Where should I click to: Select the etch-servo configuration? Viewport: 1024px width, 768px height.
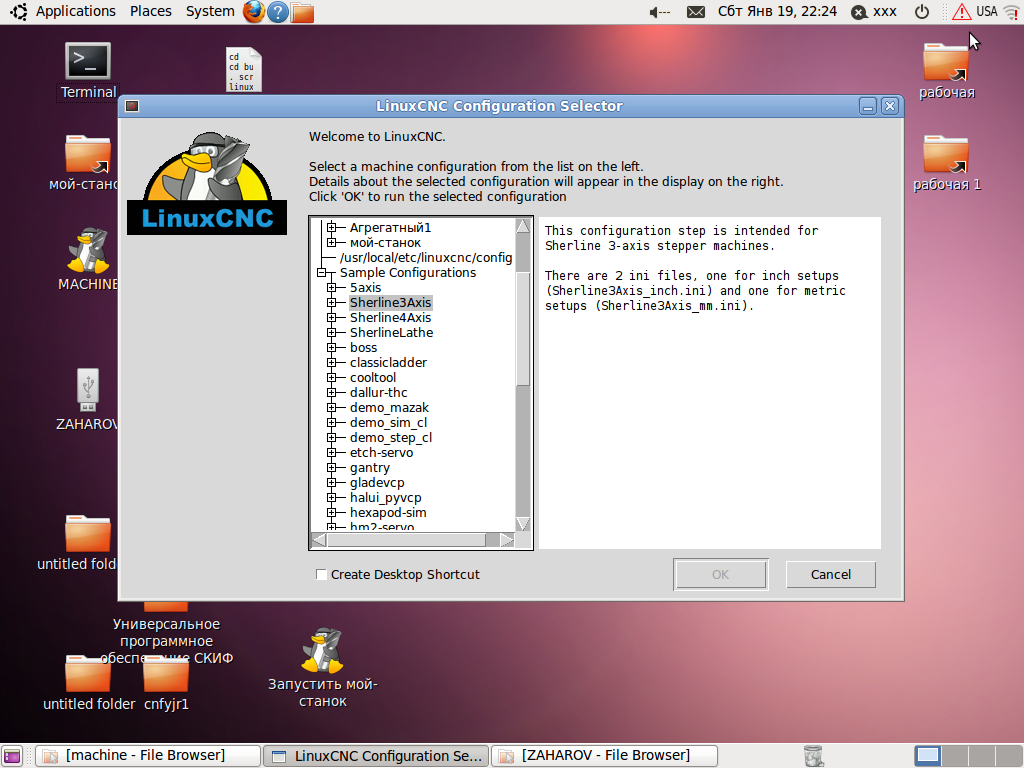[x=381, y=453]
